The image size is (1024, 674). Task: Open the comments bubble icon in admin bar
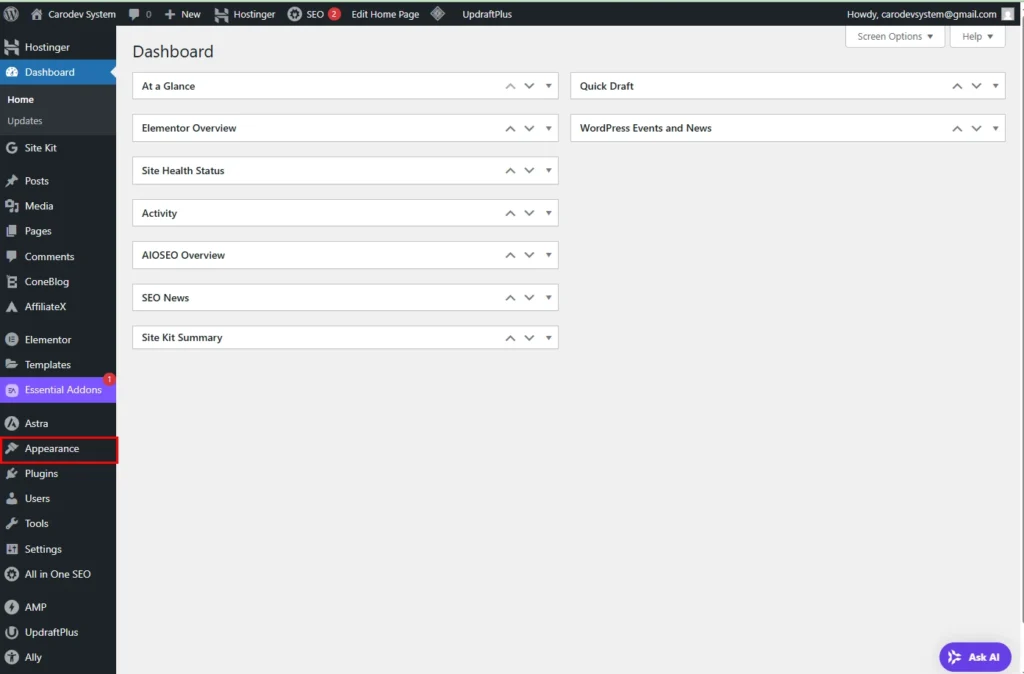click(134, 14)
